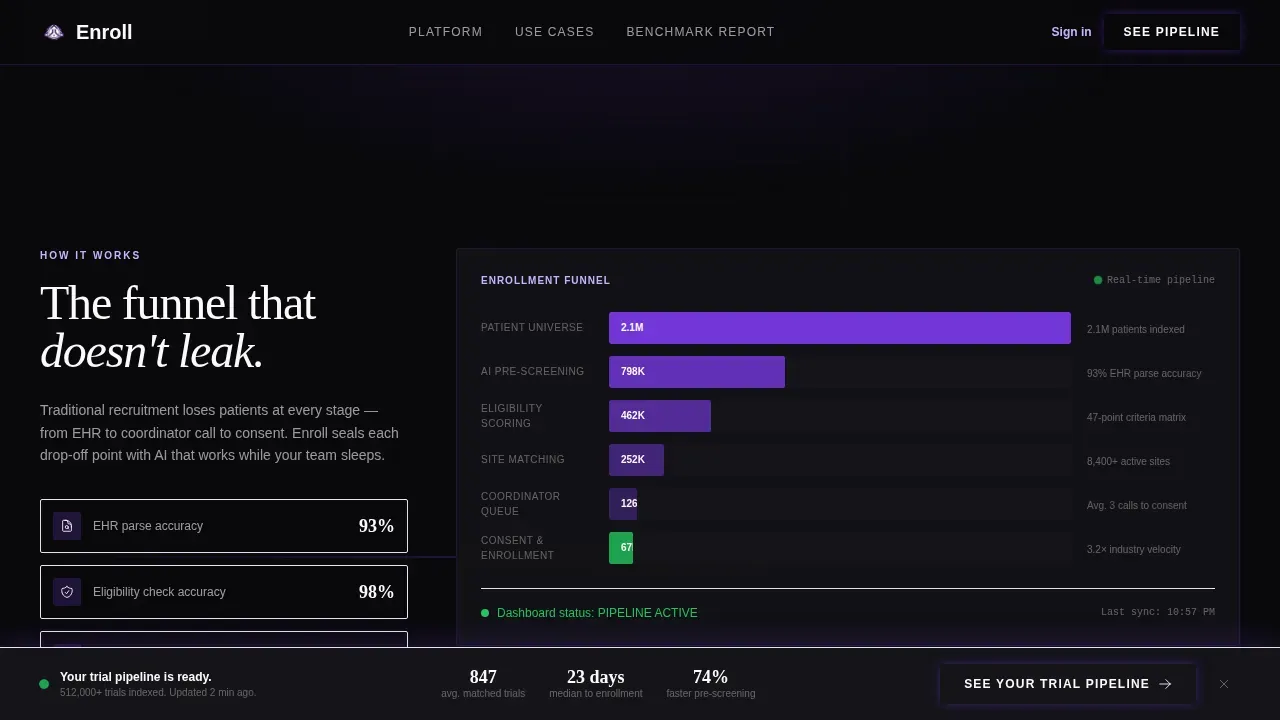The width and height of the screenshot is (1280, 720).
Task: Click the Enroll logo icon
Action: 54,32
